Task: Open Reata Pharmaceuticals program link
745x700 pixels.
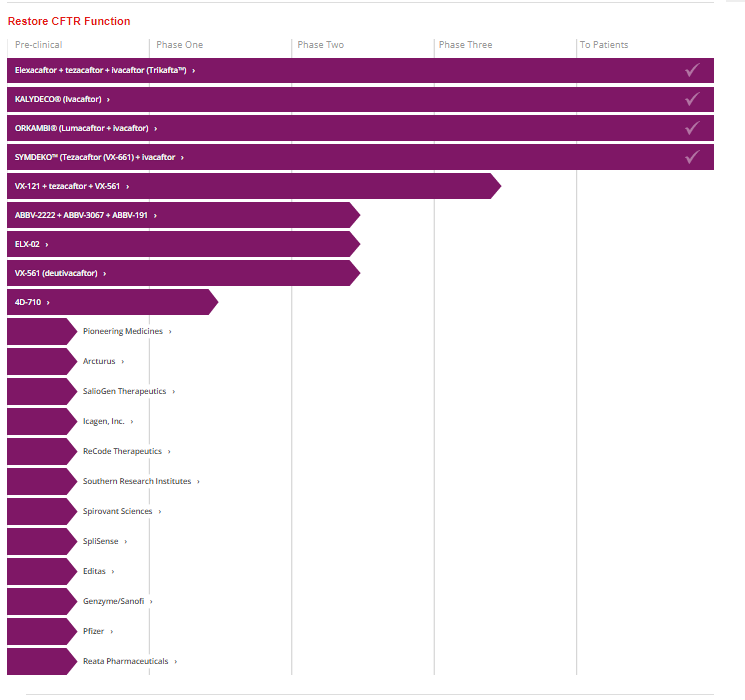Action: [125, 661]
